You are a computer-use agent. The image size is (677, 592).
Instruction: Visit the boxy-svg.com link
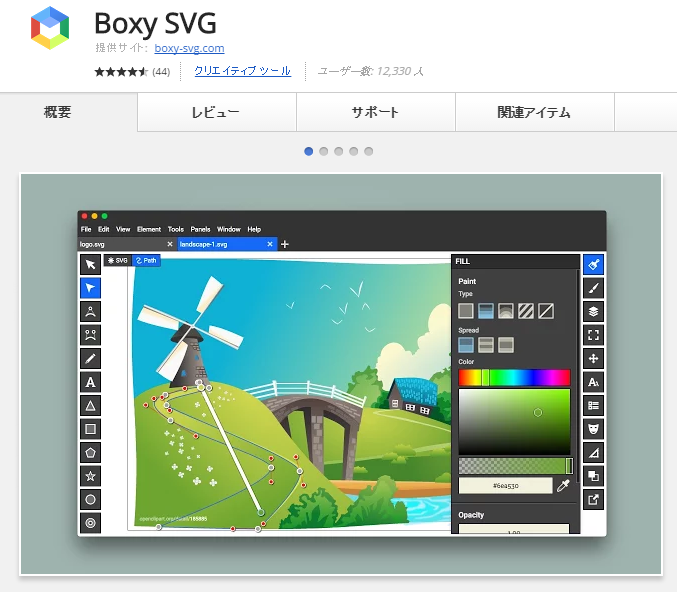[x=189, y=48]
